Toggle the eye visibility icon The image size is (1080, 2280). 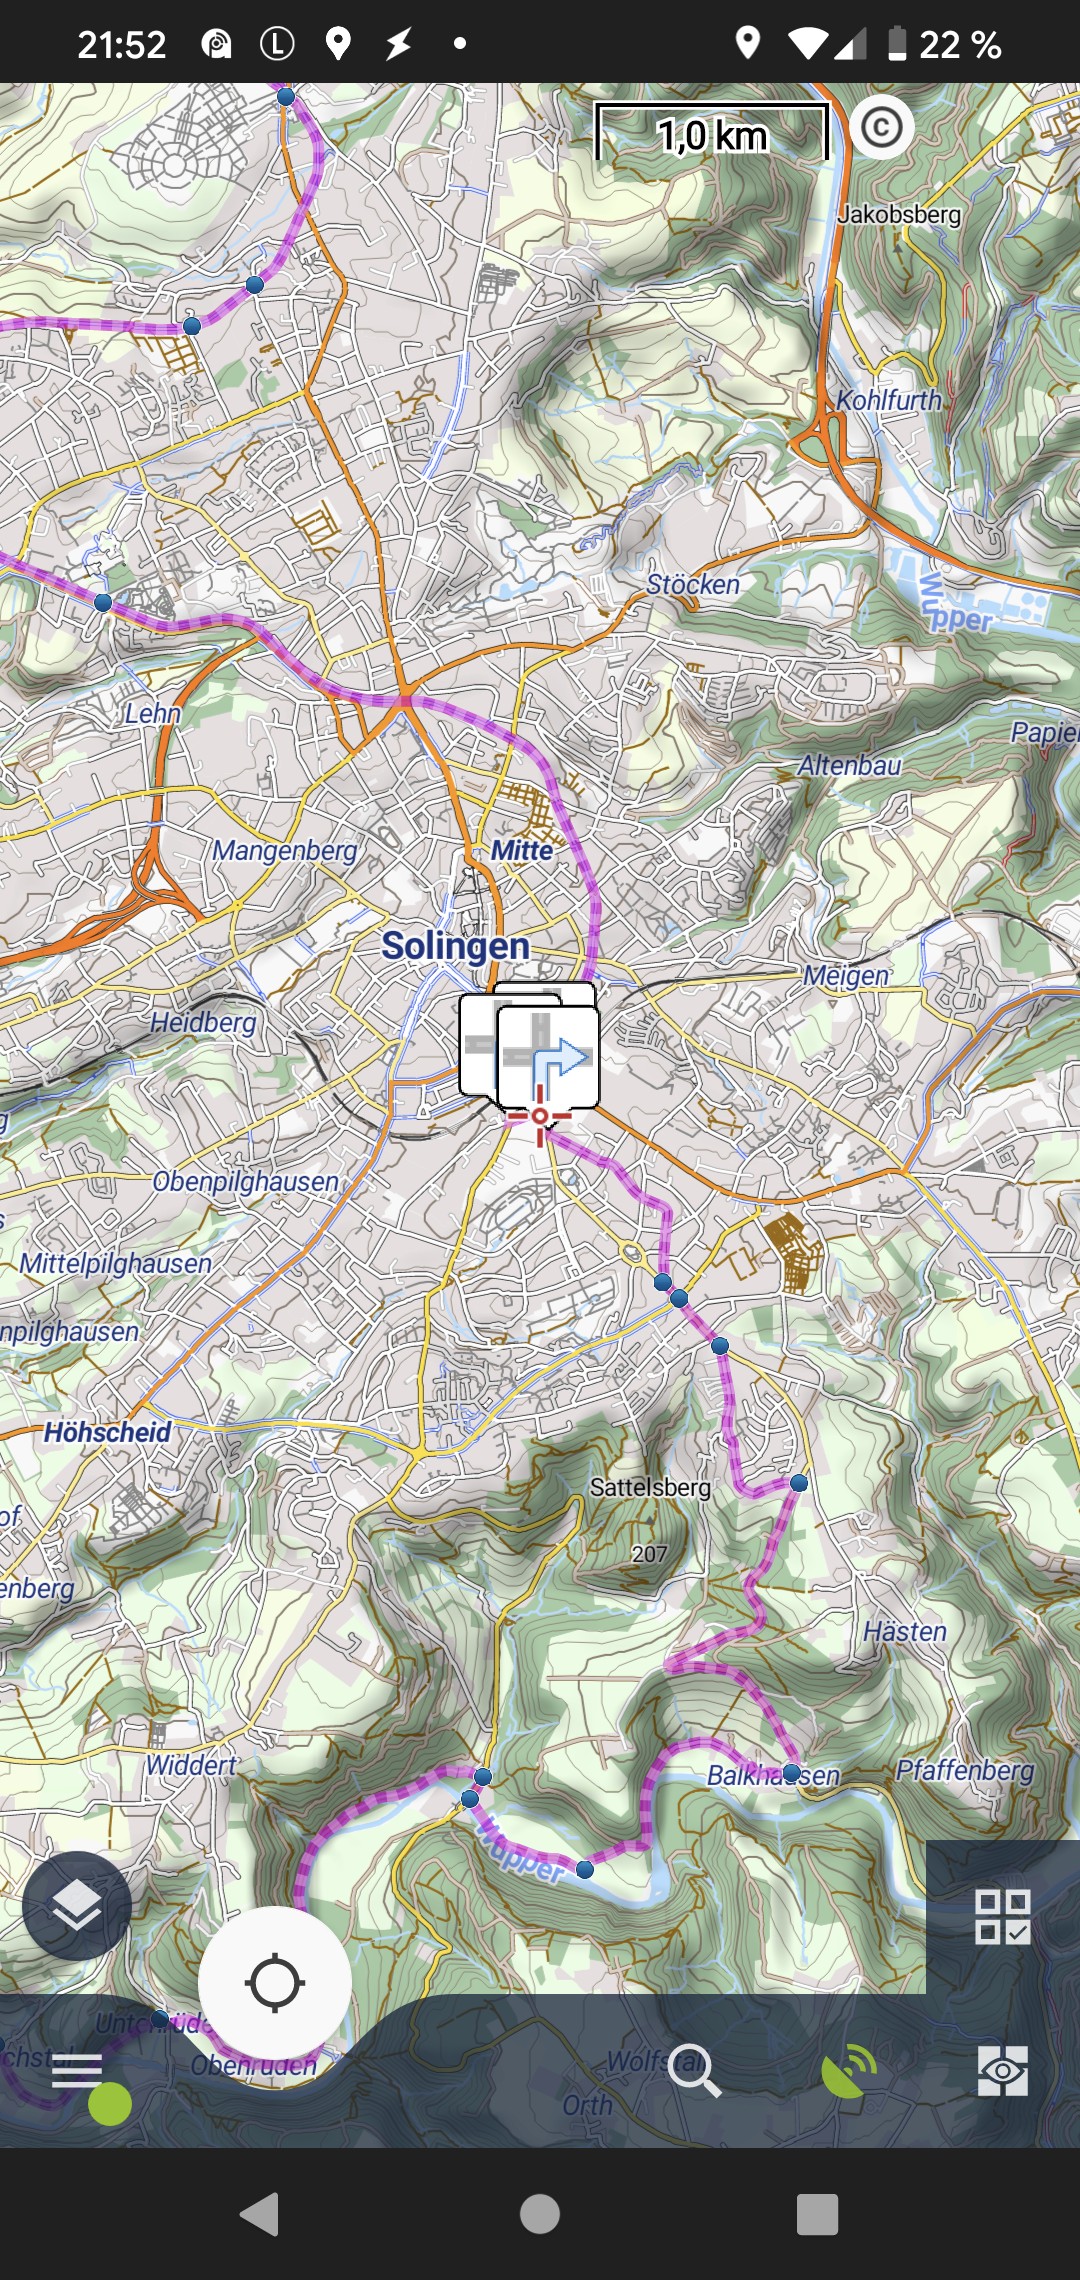tap(1002, 2070)
